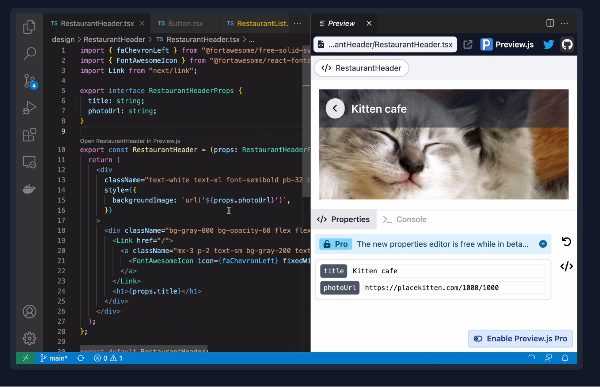Click the feedback icon in status bar
Image resolution: width=600 pixels, height=387 pixels.
[548, 358]
